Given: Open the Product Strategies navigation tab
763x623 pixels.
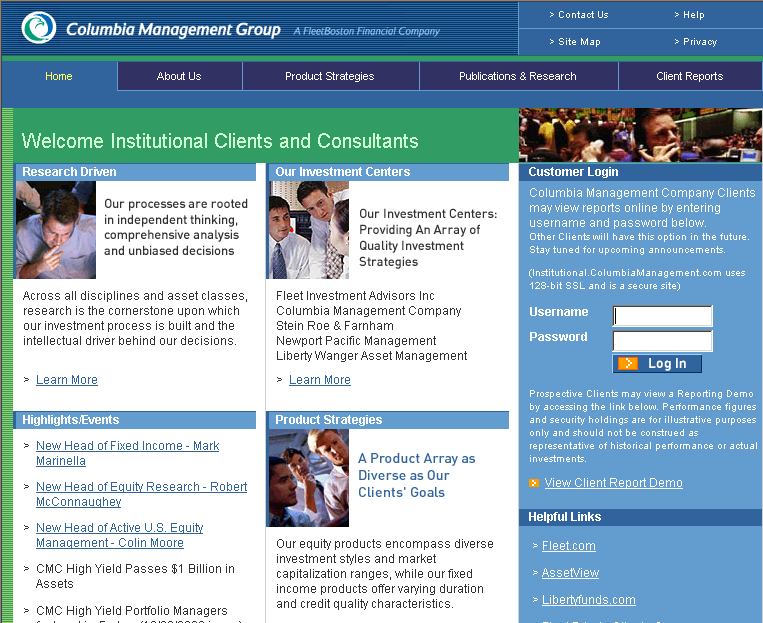Looking at the screenshot, I should pyautogui.click(x=330, y=76).
